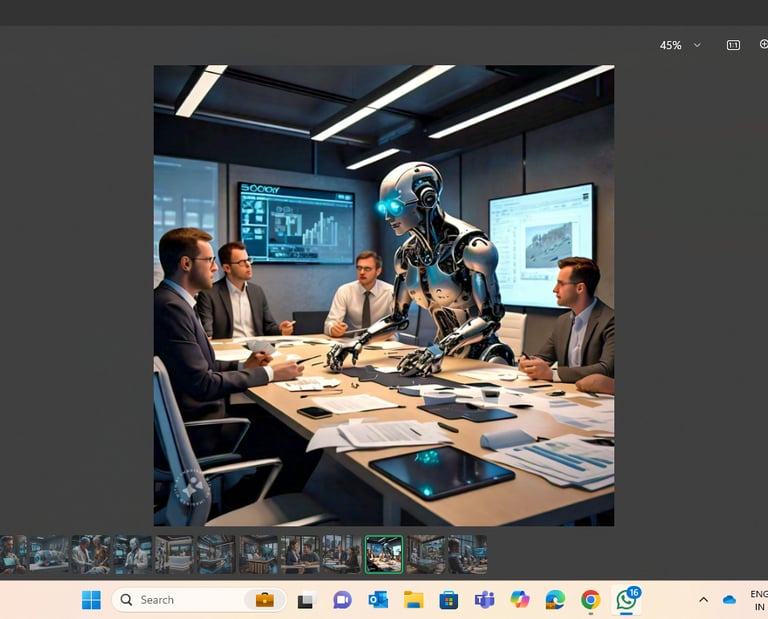This screenshot has width=768, height=619.
Task: Open the doctor and elderly patient thumbnail
Action: [91, 554]
